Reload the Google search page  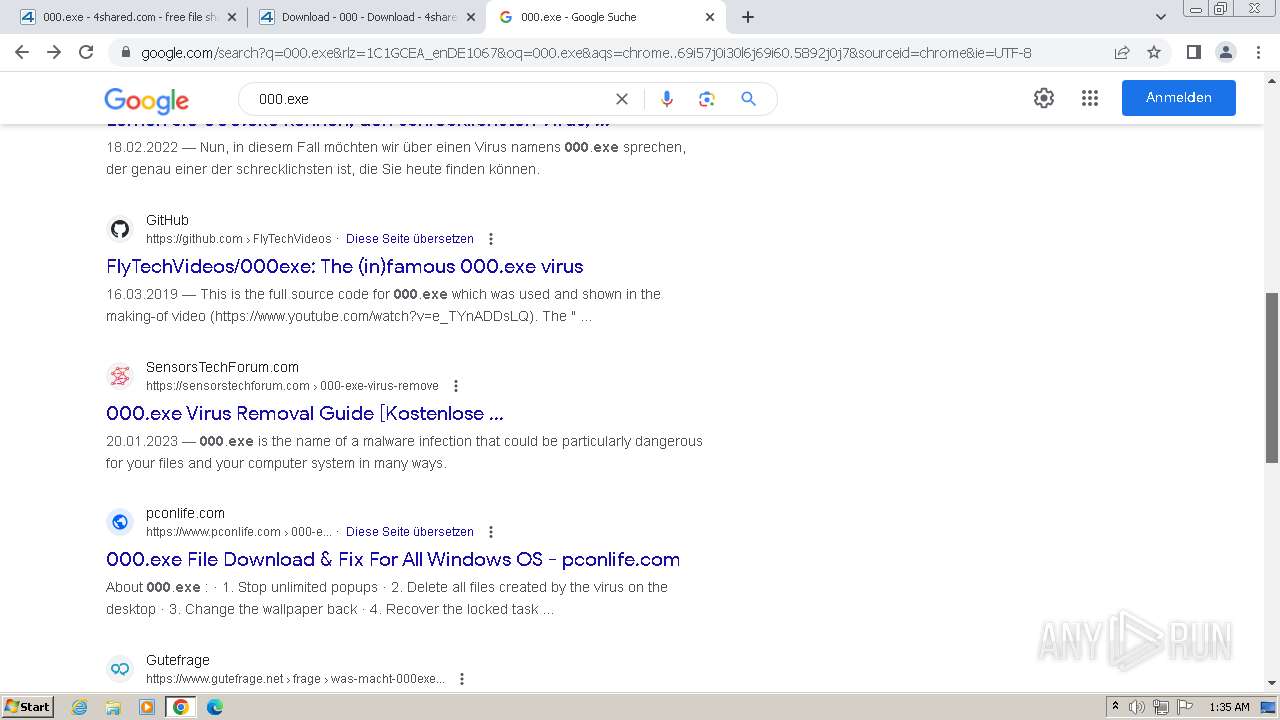click(86, 52)
